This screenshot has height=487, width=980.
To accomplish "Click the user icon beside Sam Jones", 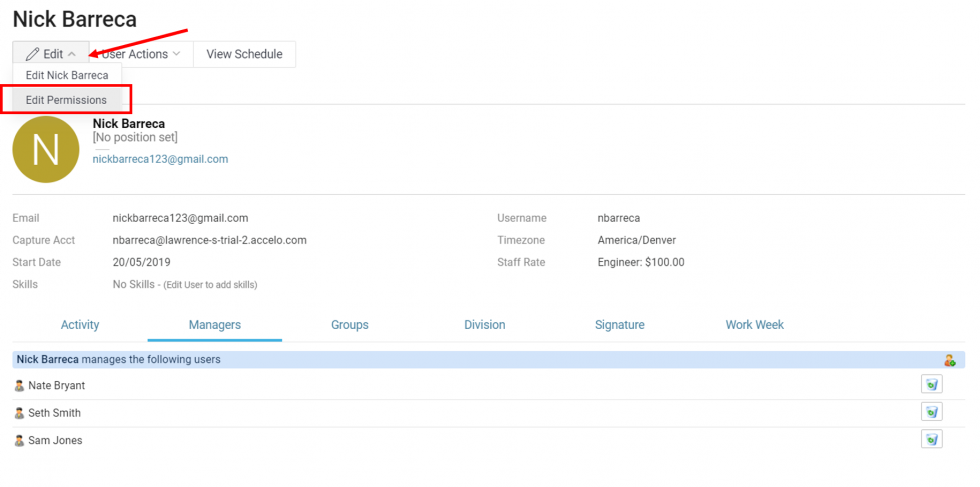I will point(19,440).
